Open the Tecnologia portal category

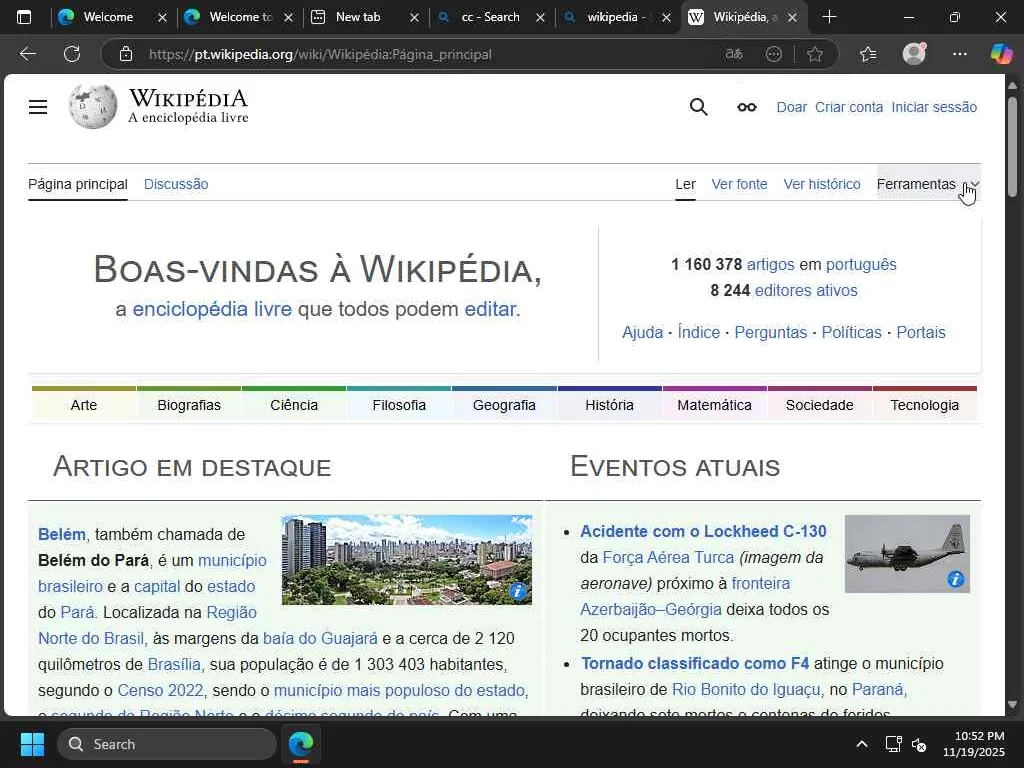click(925, 405)
